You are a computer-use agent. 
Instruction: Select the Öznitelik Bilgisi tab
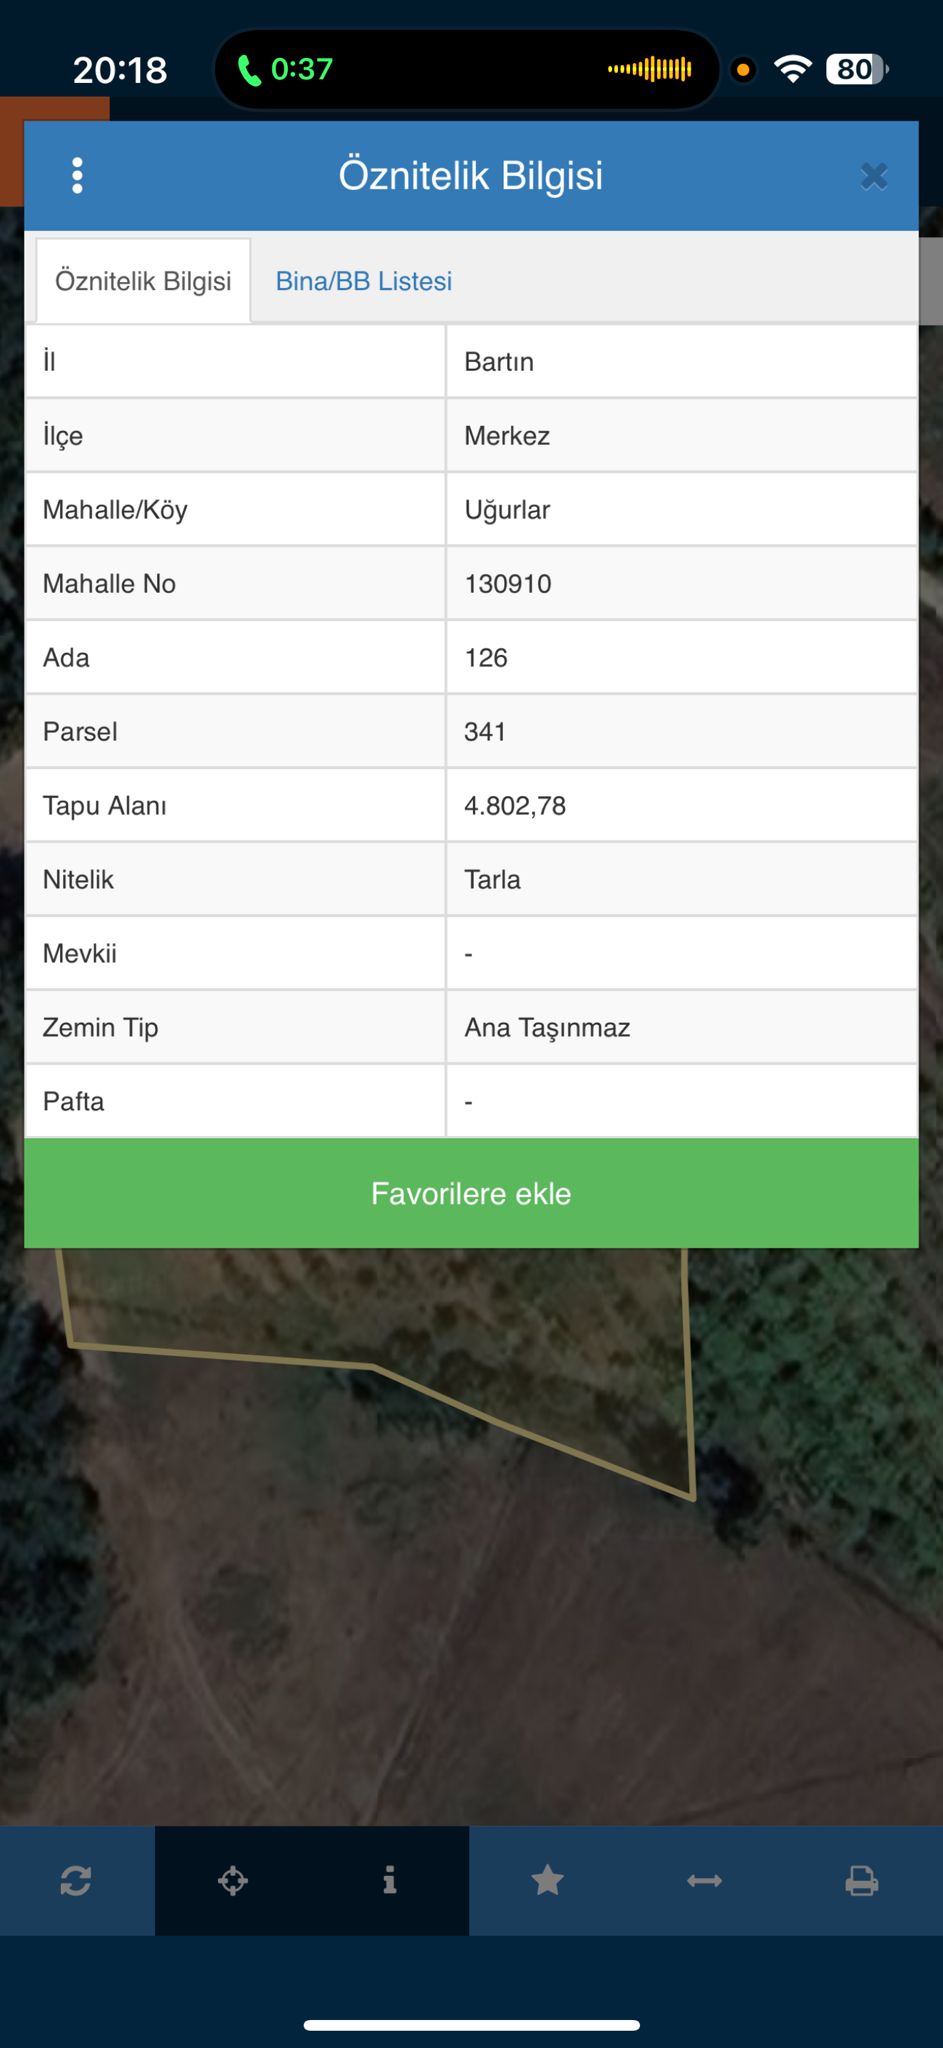pos(143,281)
